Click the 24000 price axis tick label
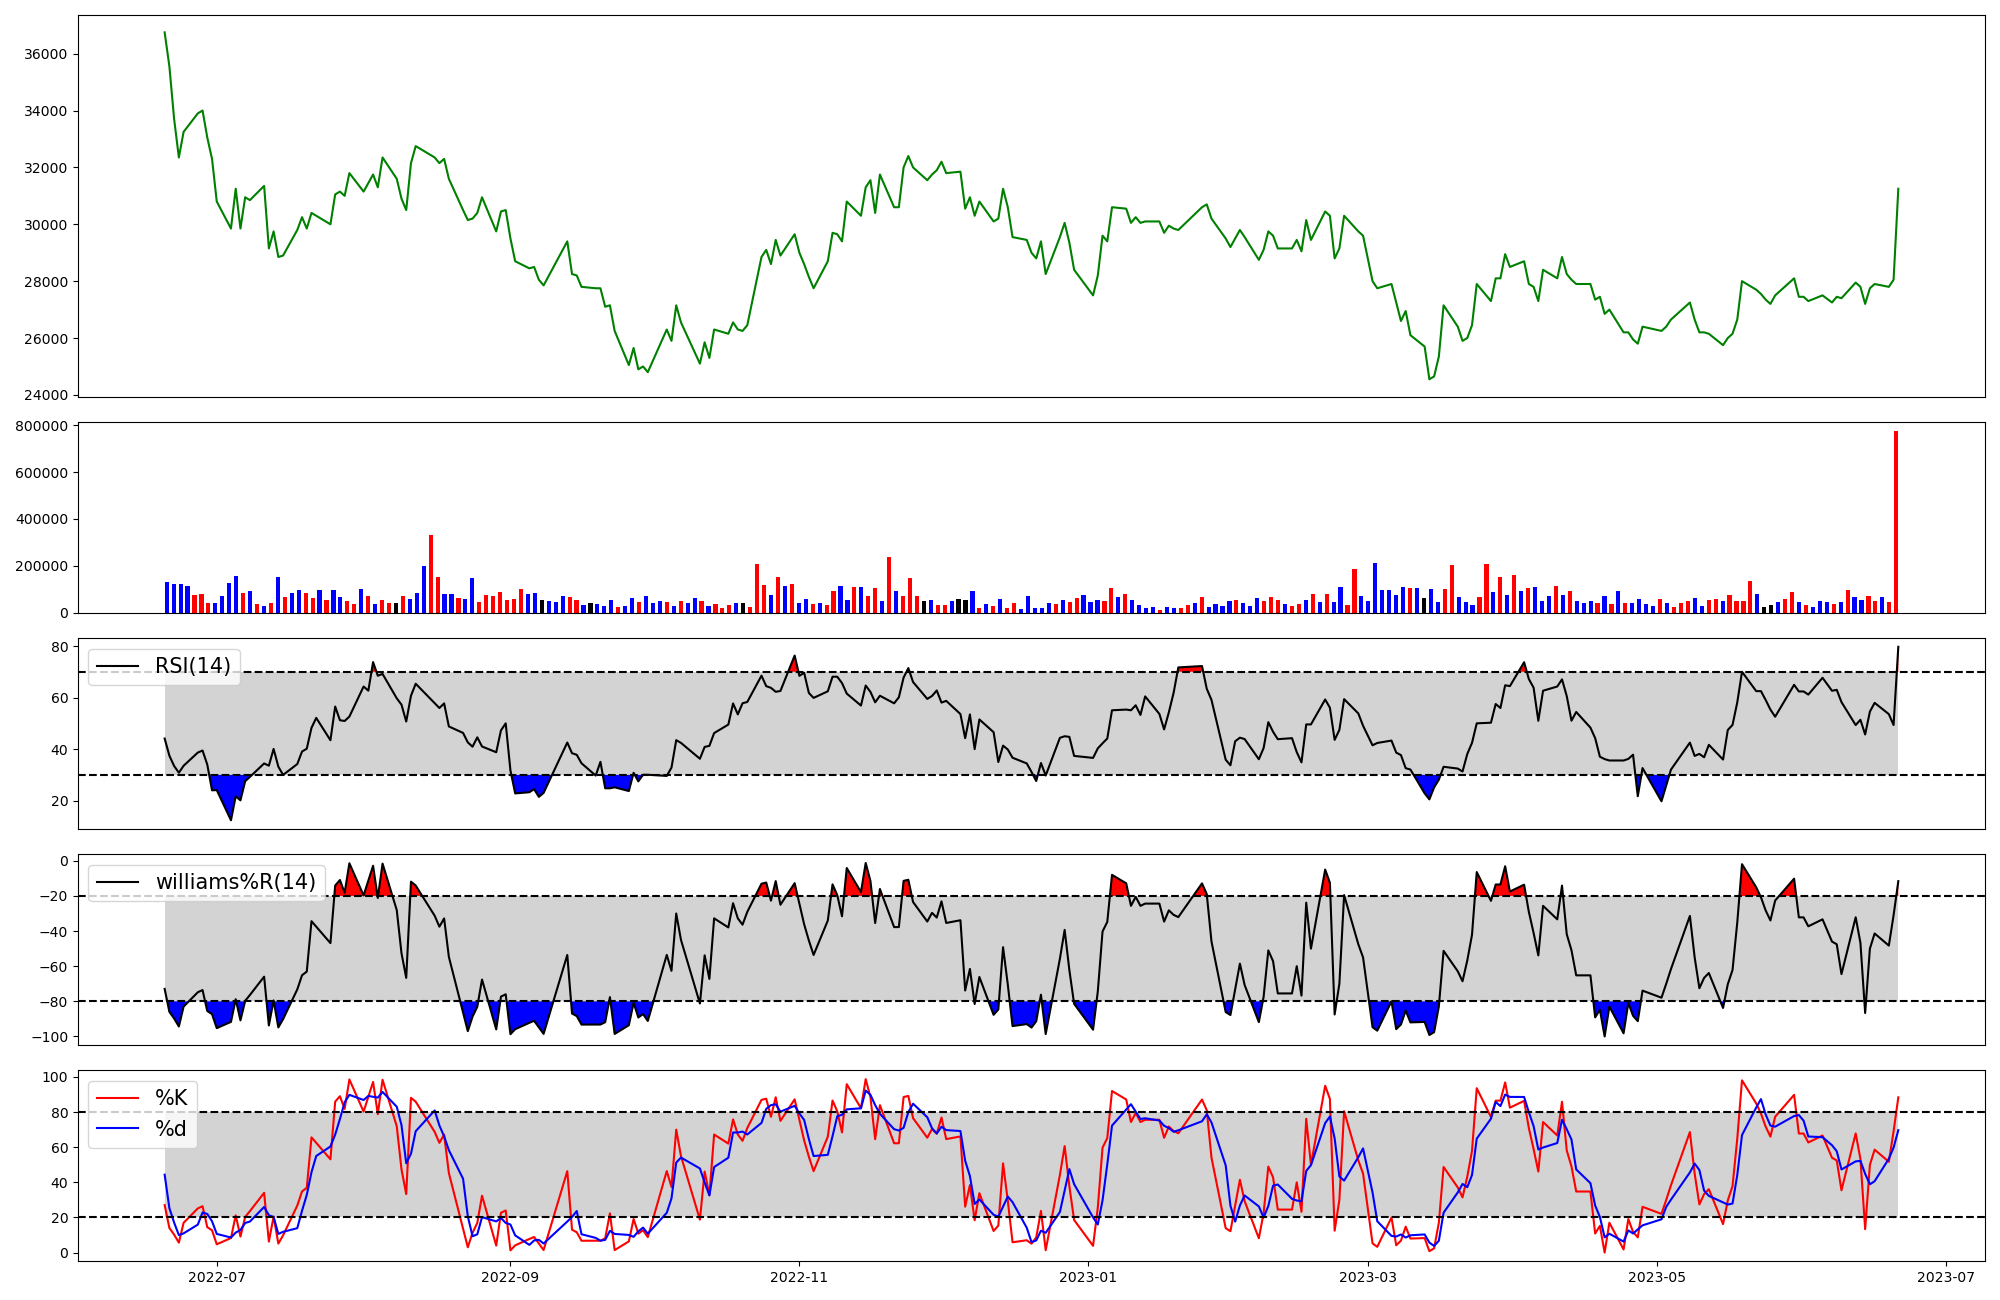 pos(45,395)
